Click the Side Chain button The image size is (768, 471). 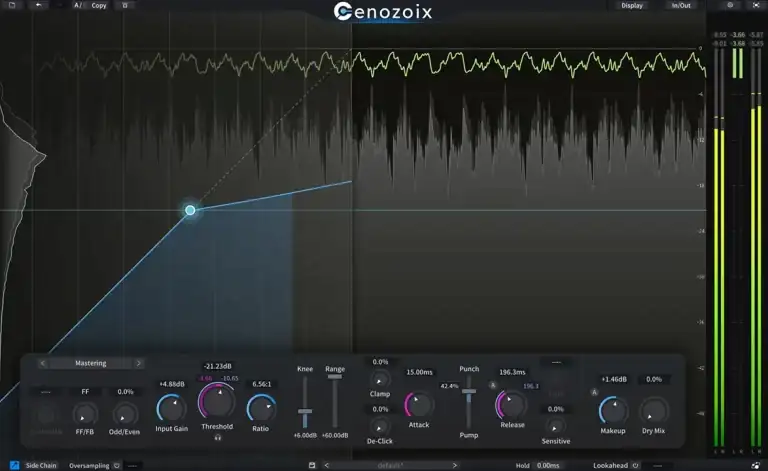click(41, 466)
